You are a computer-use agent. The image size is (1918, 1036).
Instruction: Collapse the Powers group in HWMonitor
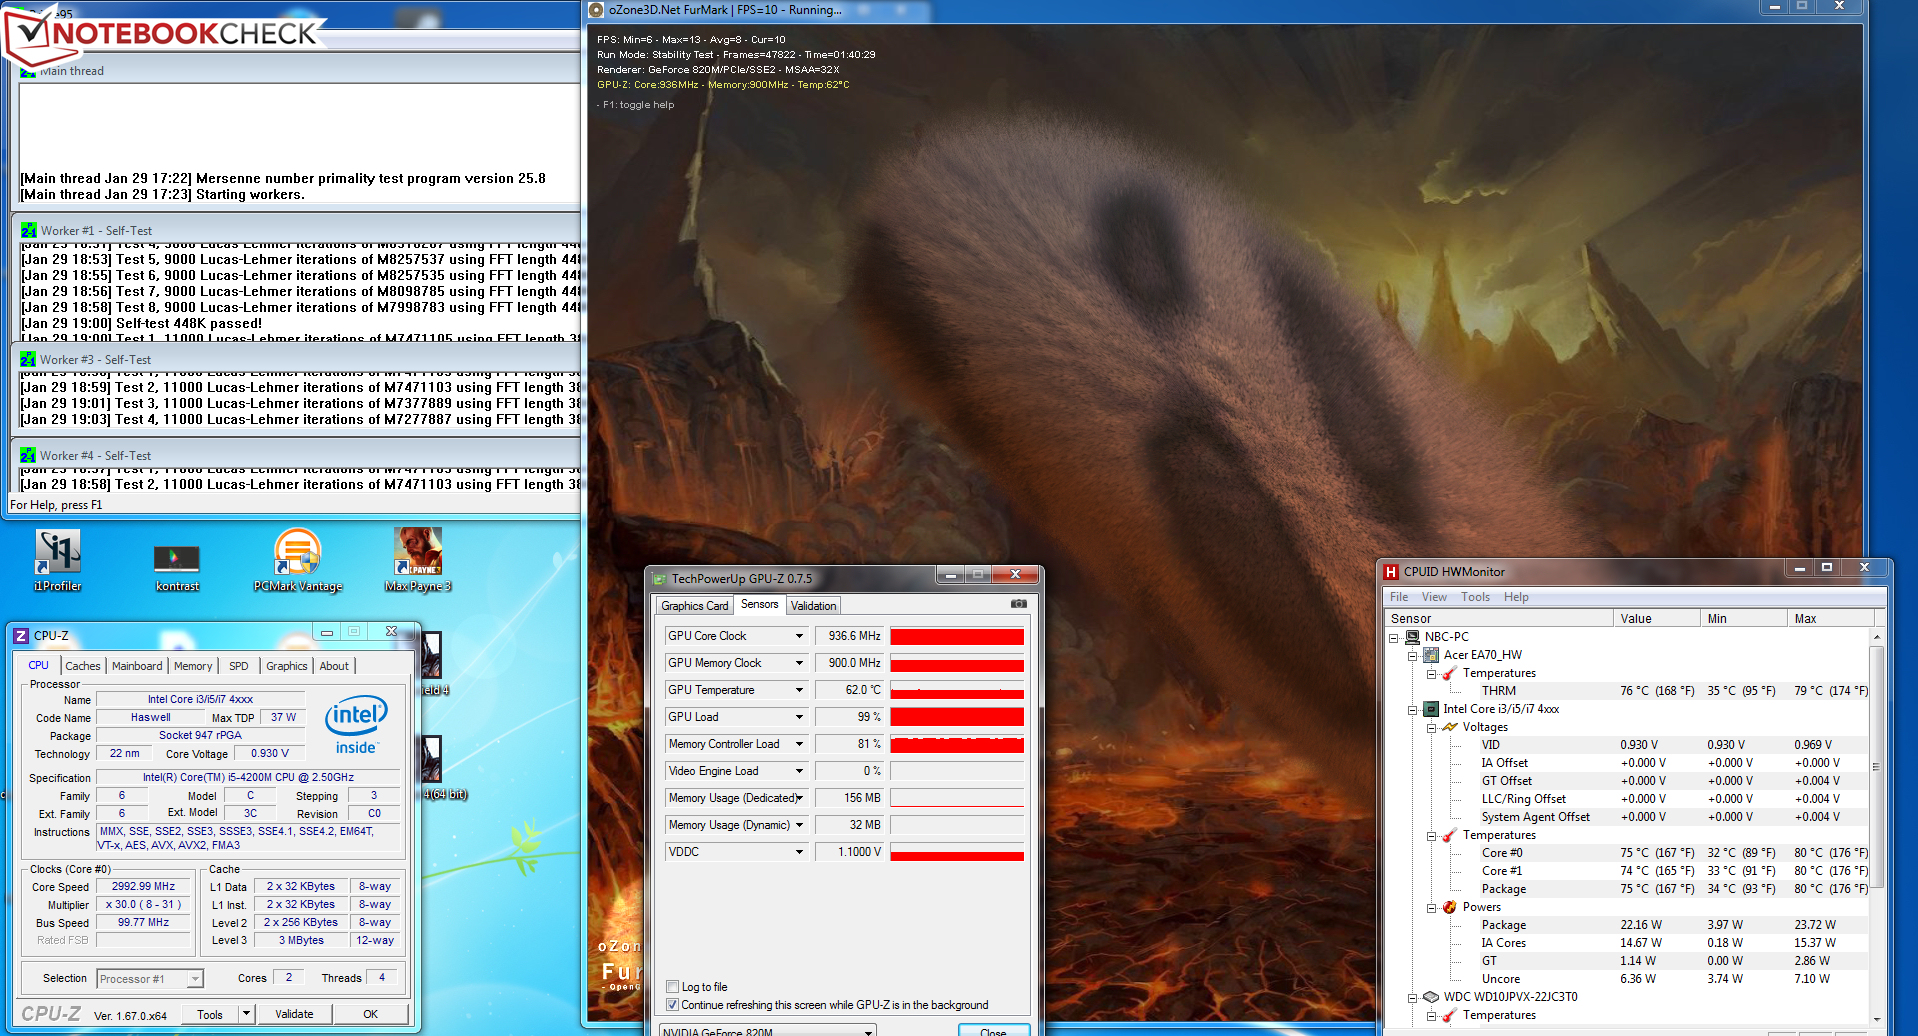click(x=1431, y=907)
